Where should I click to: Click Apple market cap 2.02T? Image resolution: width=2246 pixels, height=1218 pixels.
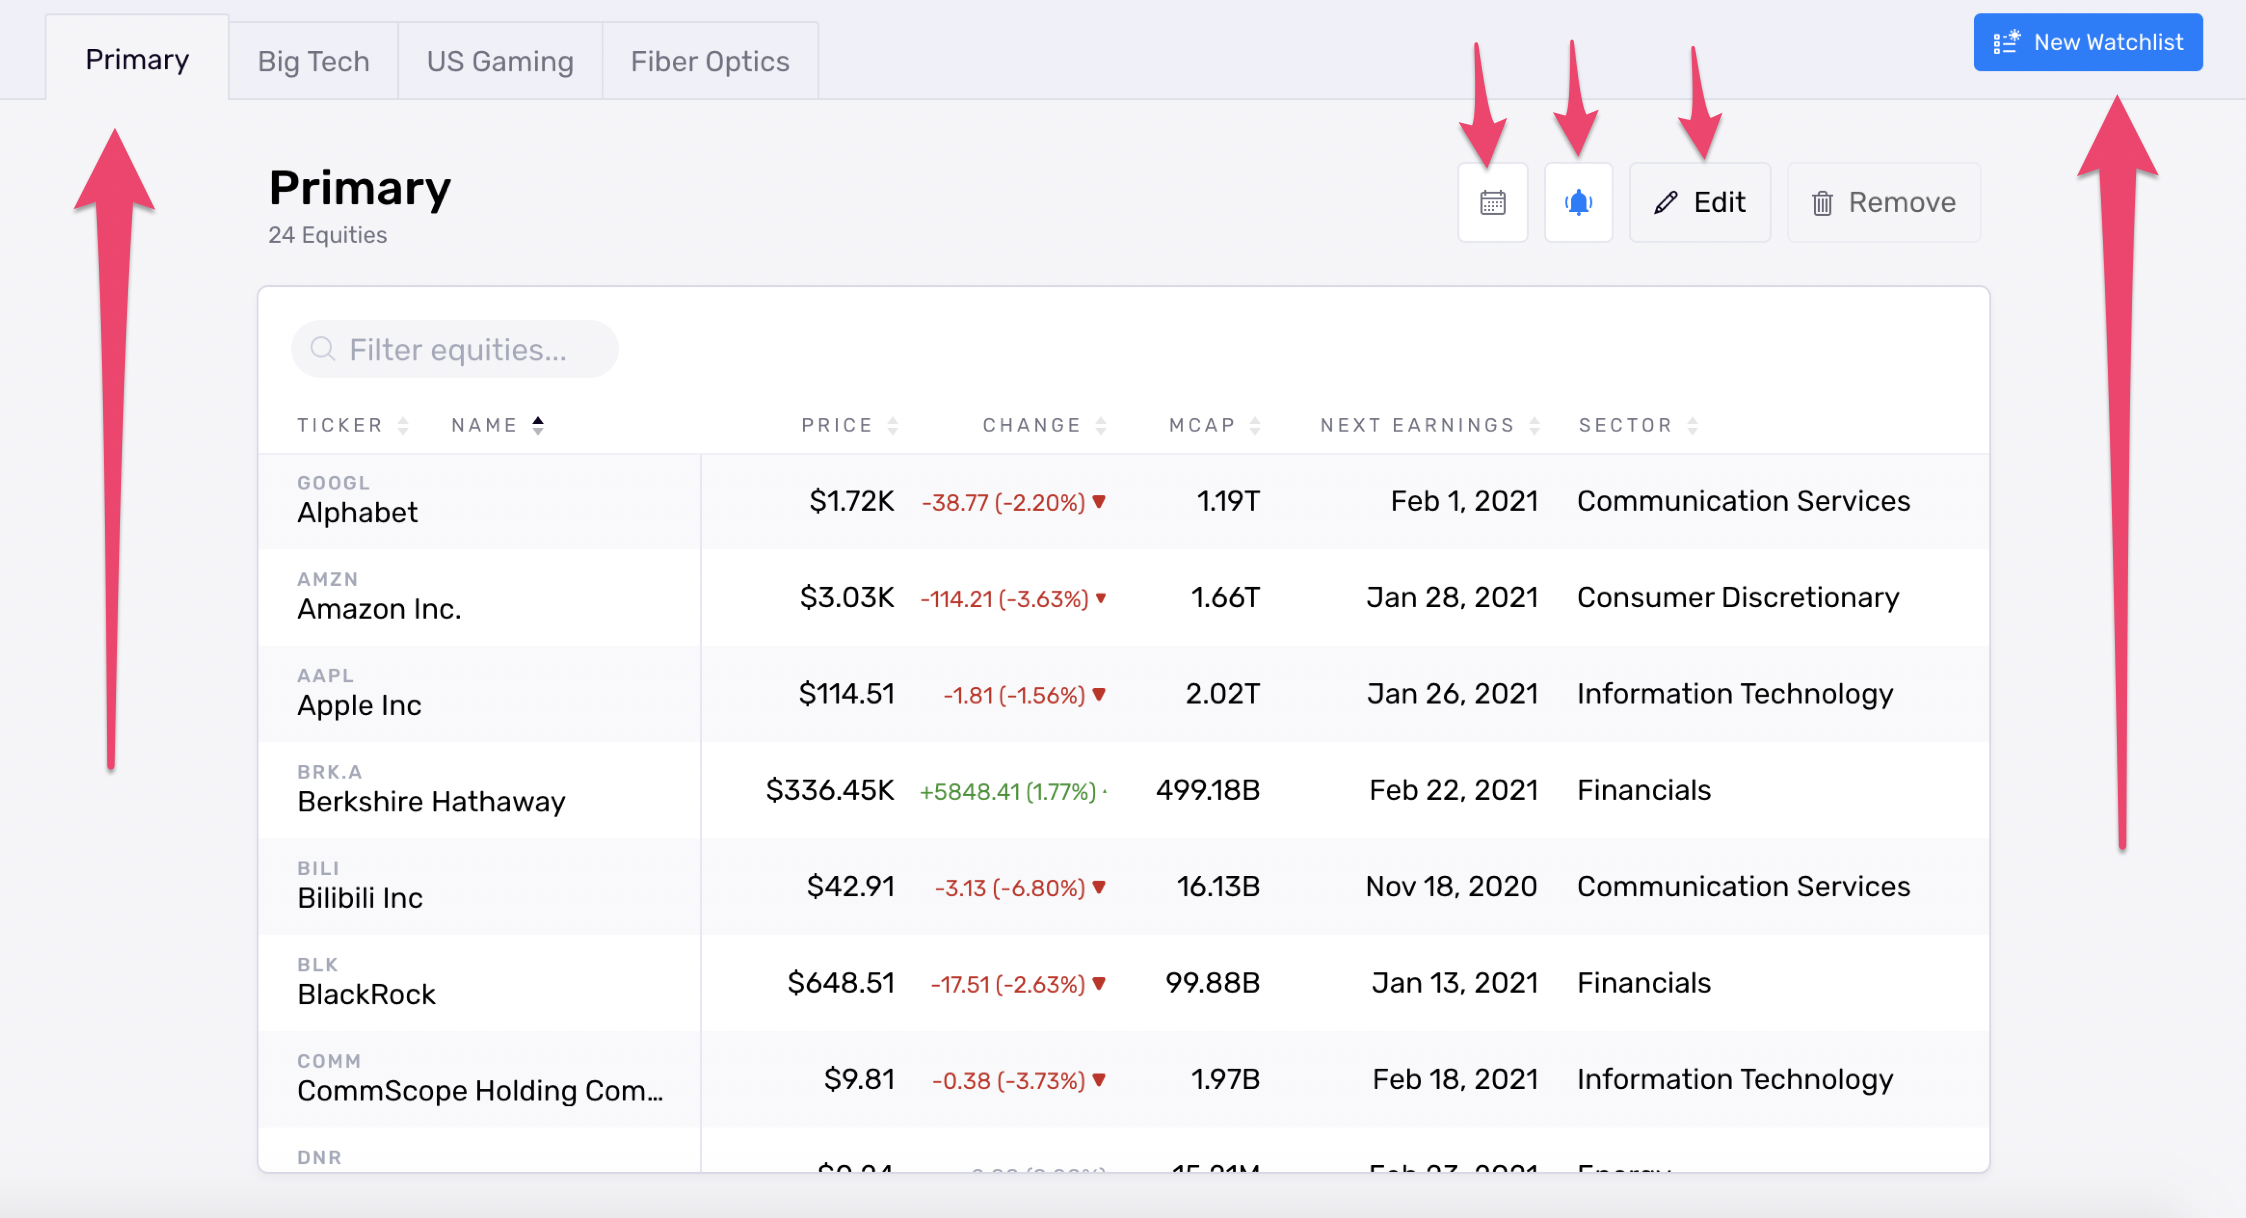coord(1222,694)
